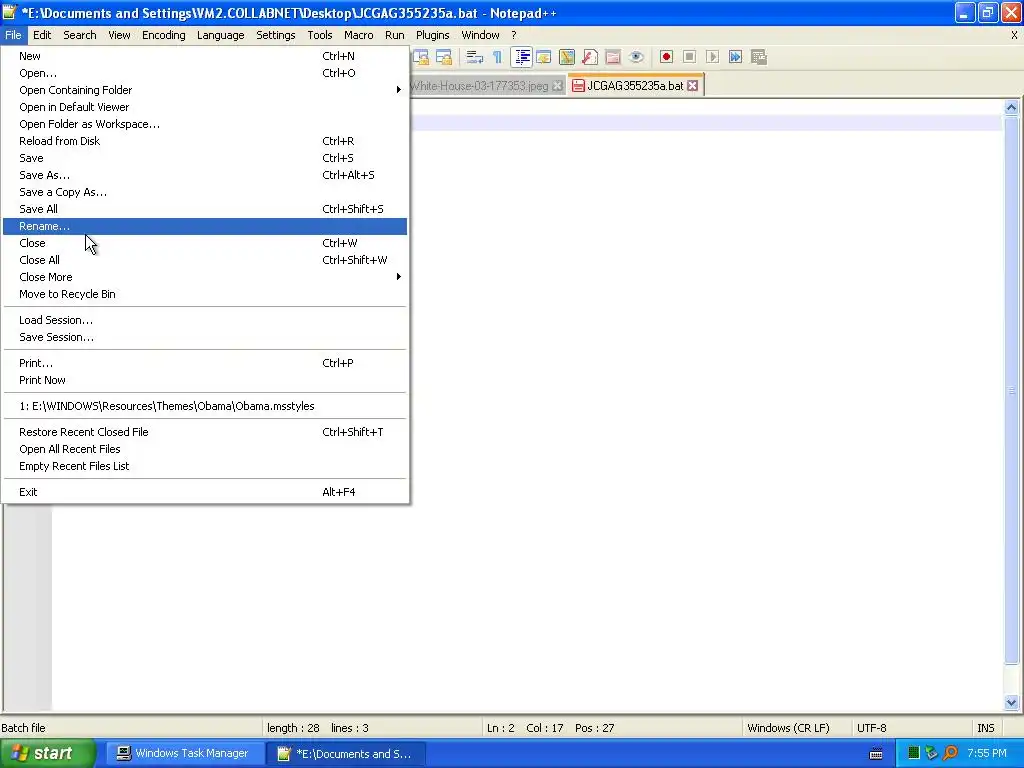Choose Restore Recent Closed File
Viewport: 1024px width, 768px height.
tap(204, 432)
